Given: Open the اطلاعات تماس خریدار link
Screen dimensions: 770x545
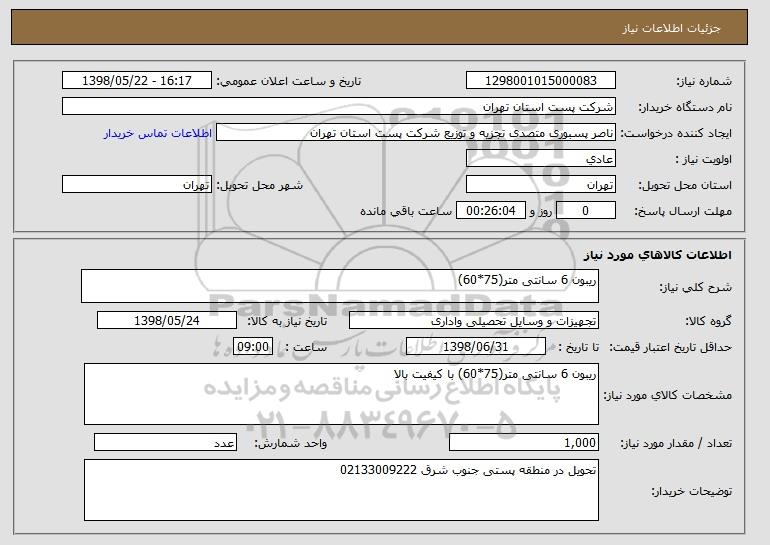Looking at the screenshot, I should point(158,133).
